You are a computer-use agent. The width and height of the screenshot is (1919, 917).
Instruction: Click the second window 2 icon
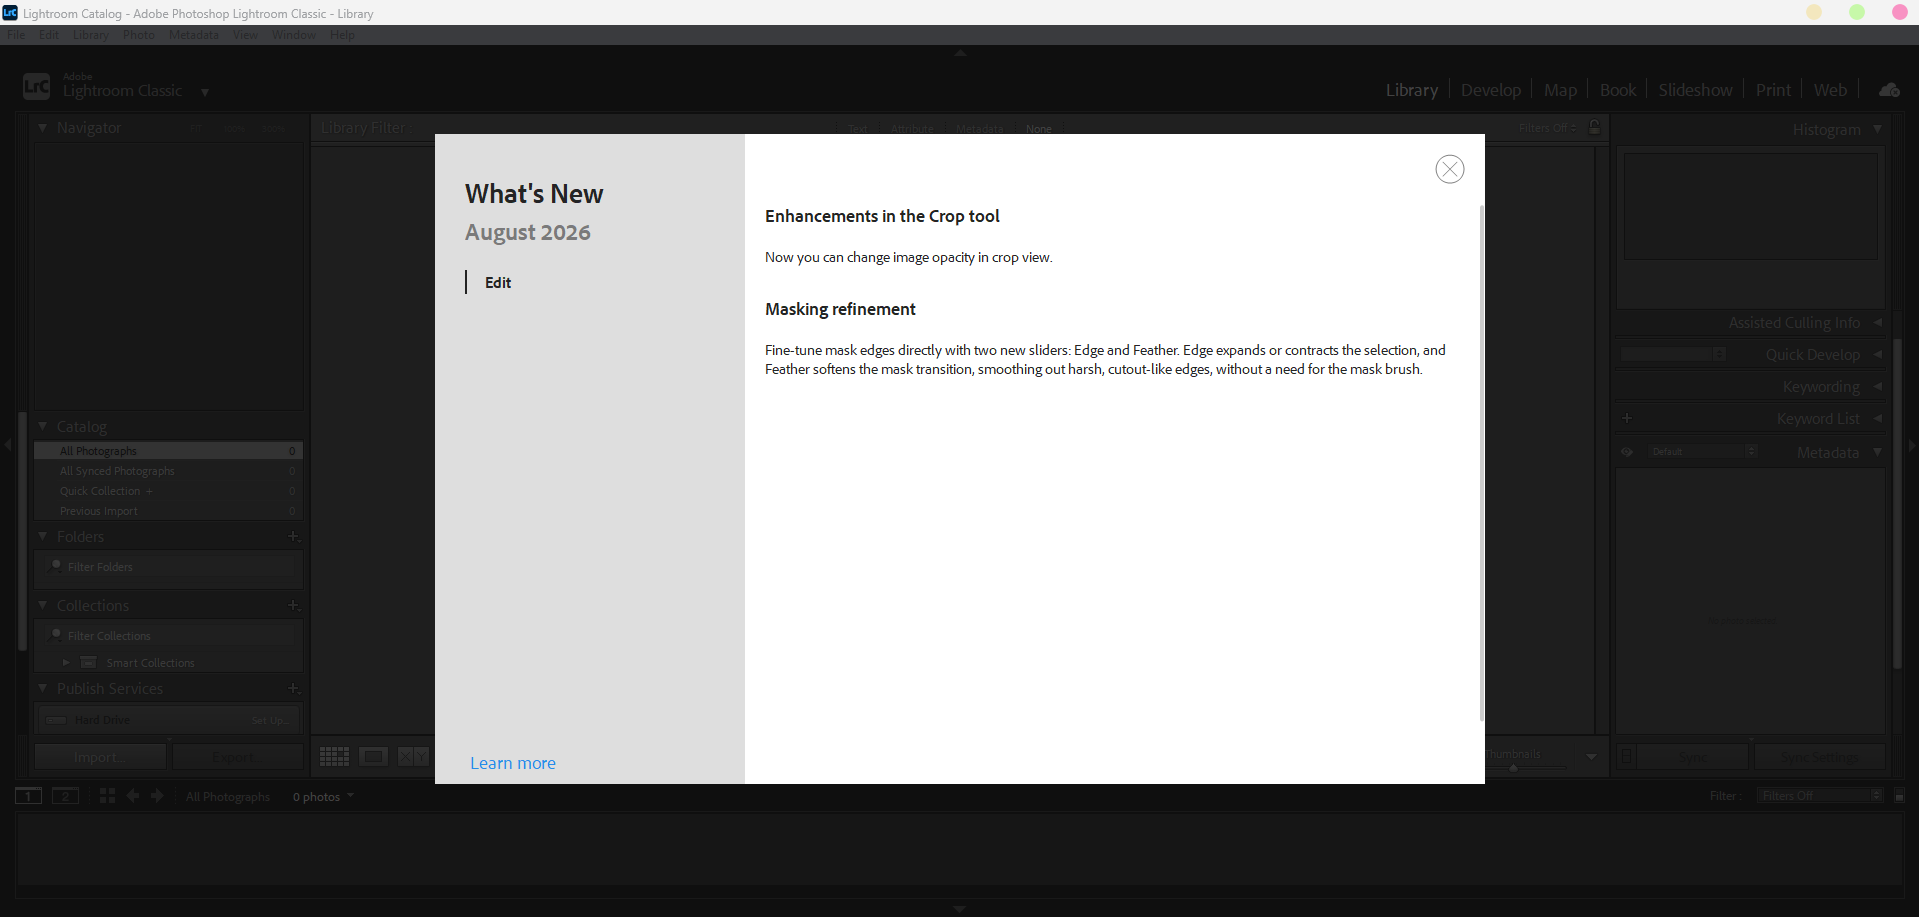point(66,796)
